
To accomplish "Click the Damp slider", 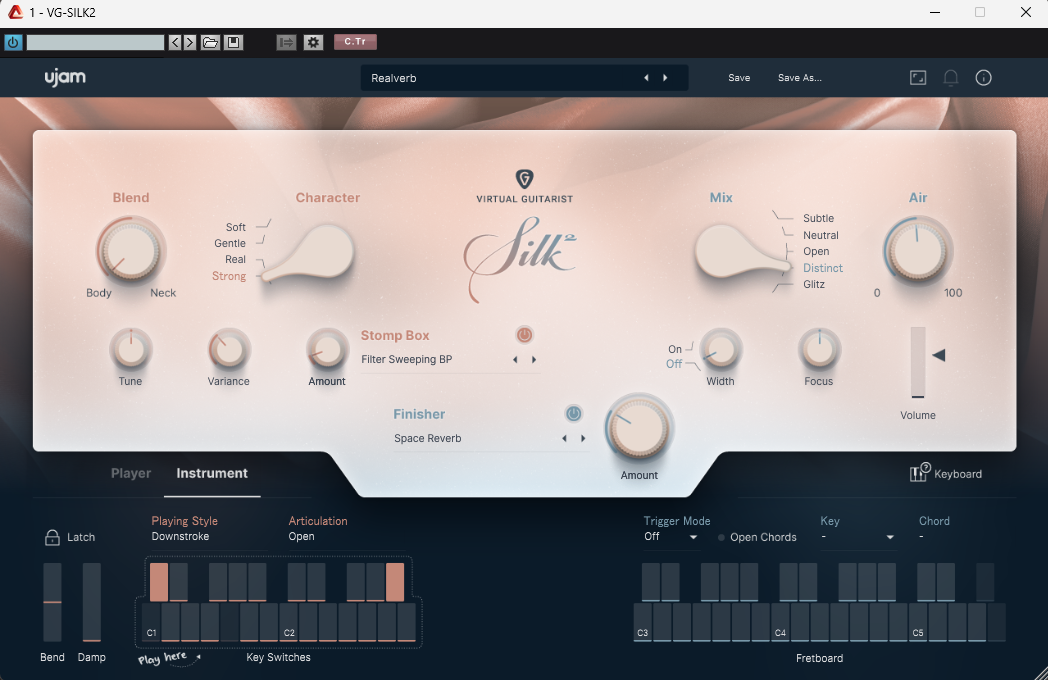I will (92, 602).
